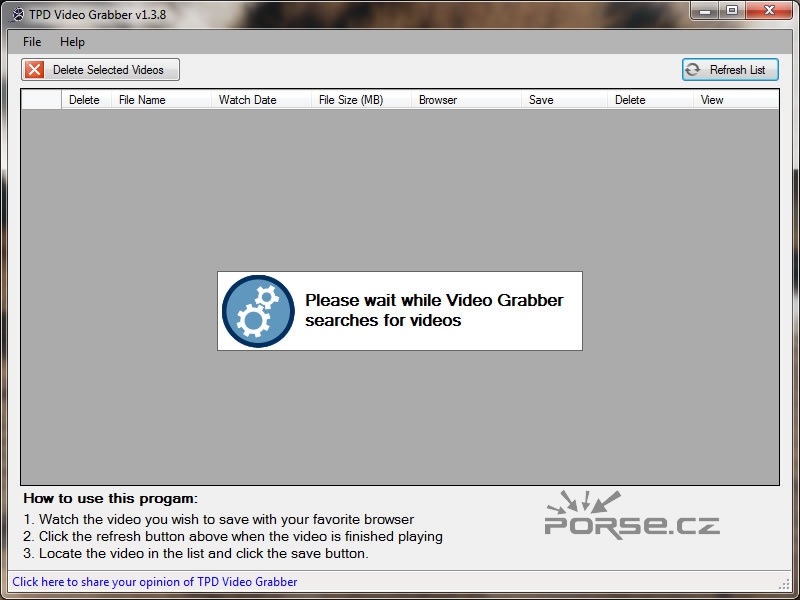
Task: Open the share your opinion link
Action: tap(155, 582)
